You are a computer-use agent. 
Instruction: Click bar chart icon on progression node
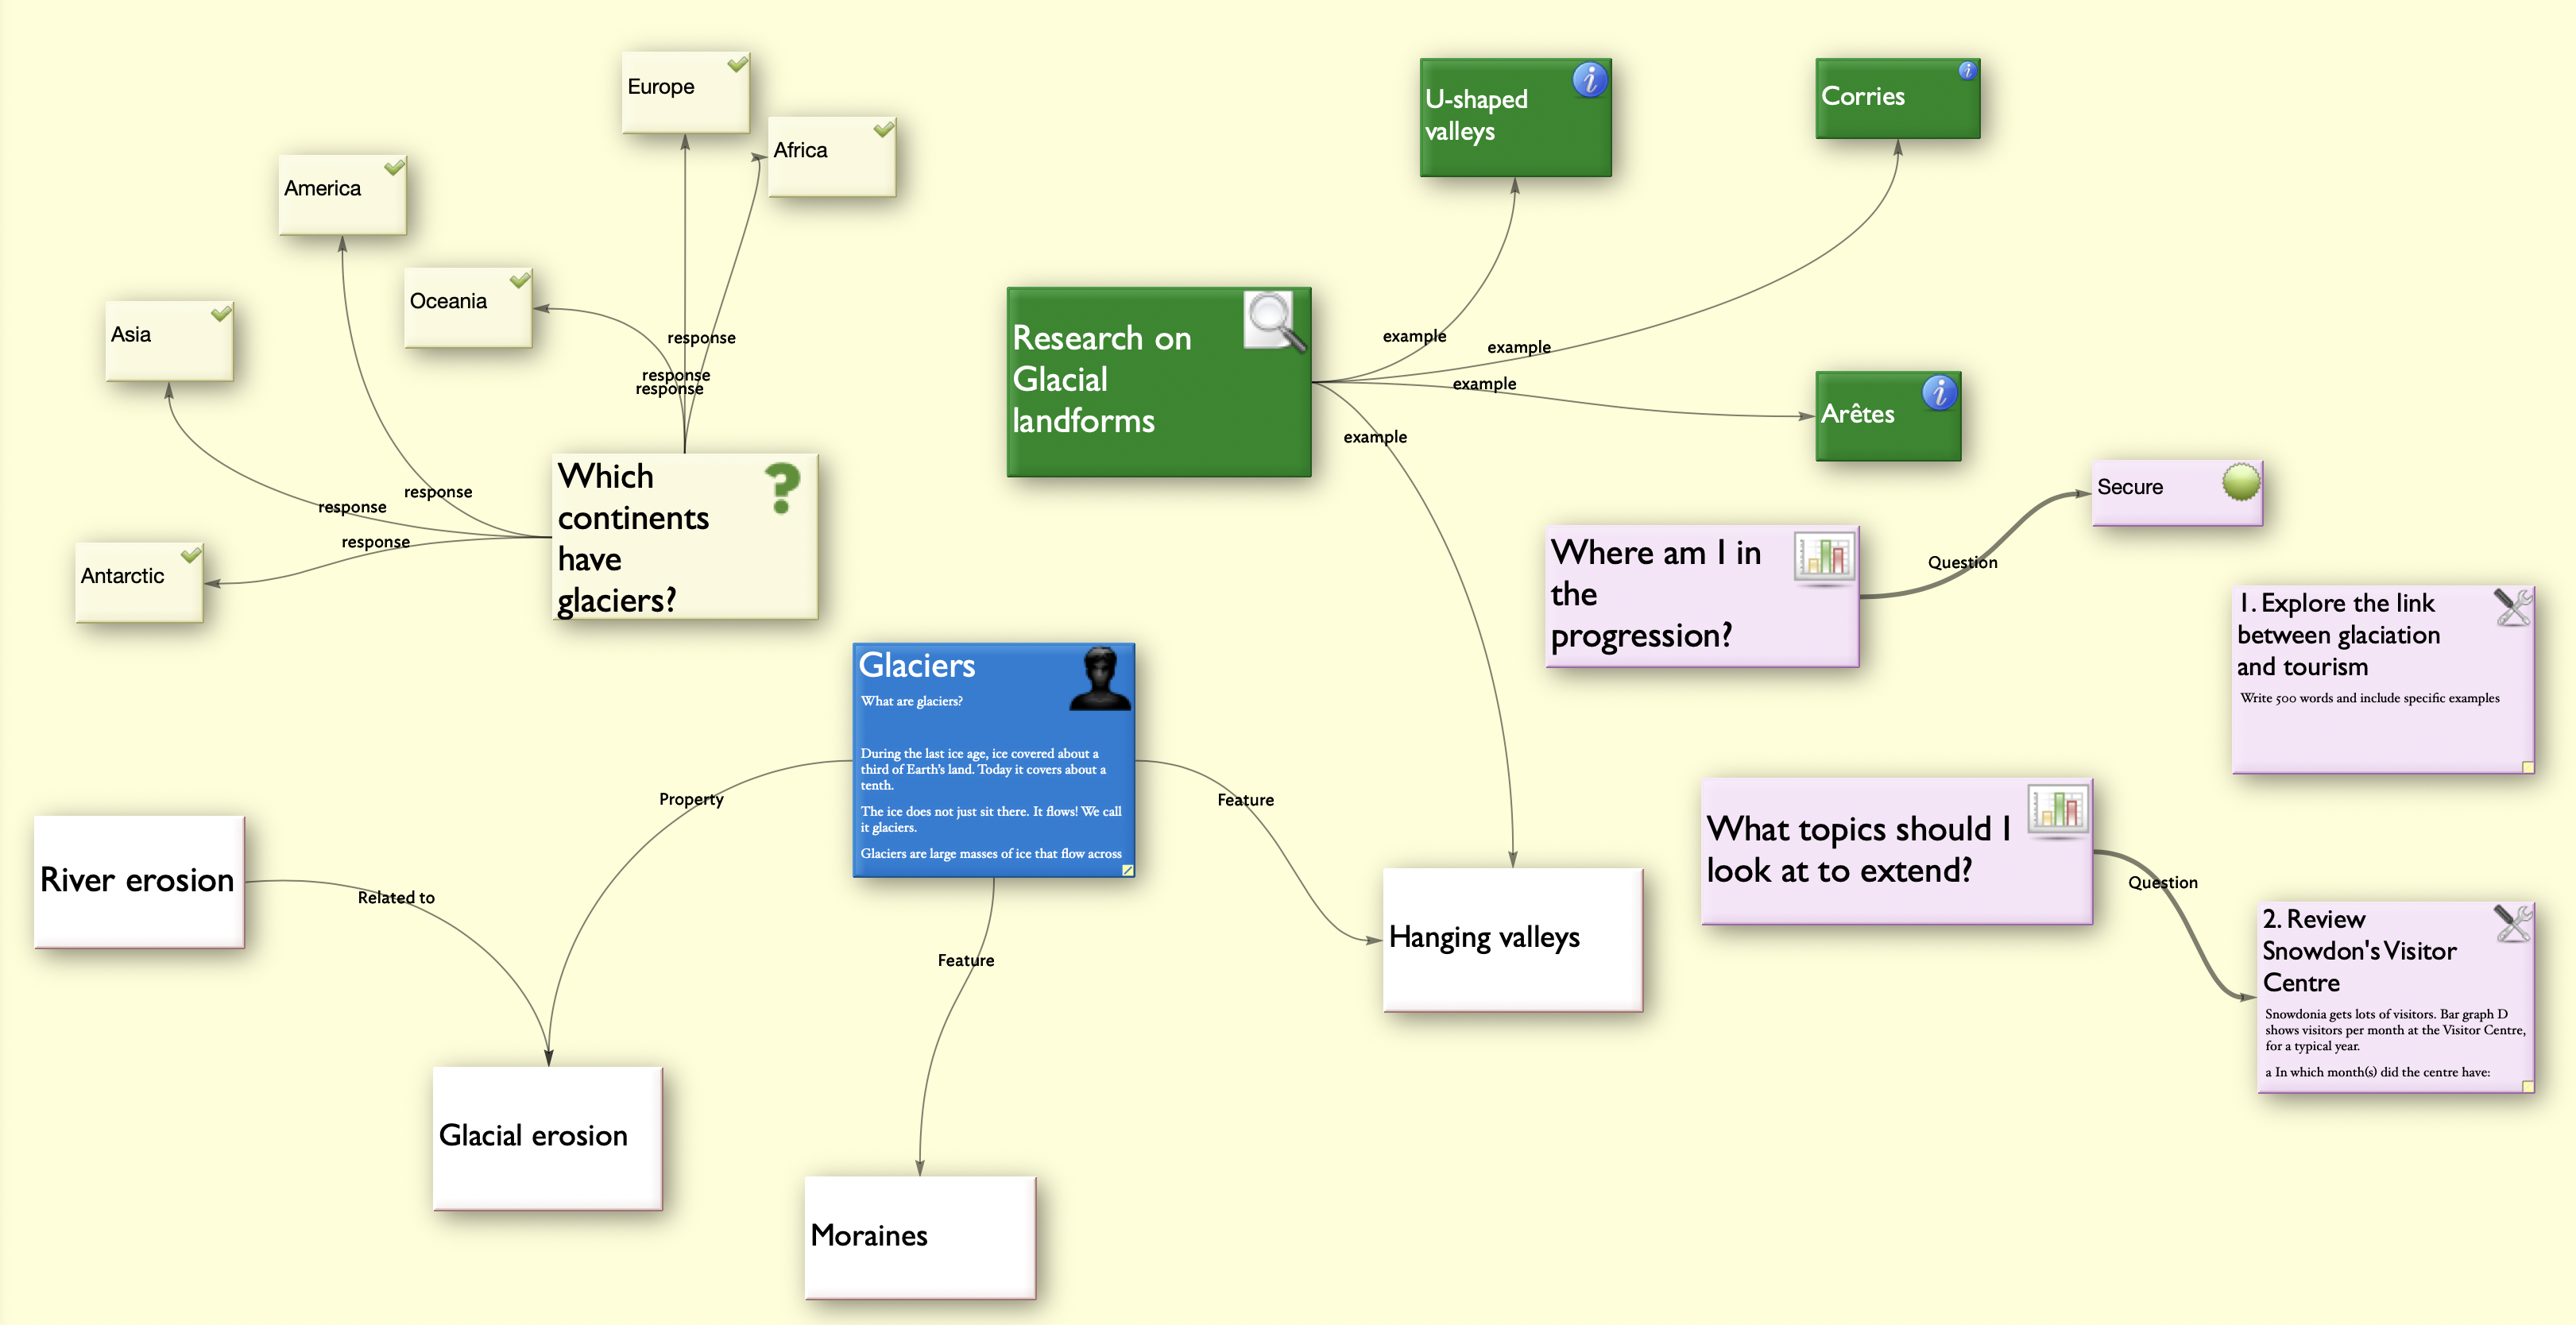click(1824, 556)
